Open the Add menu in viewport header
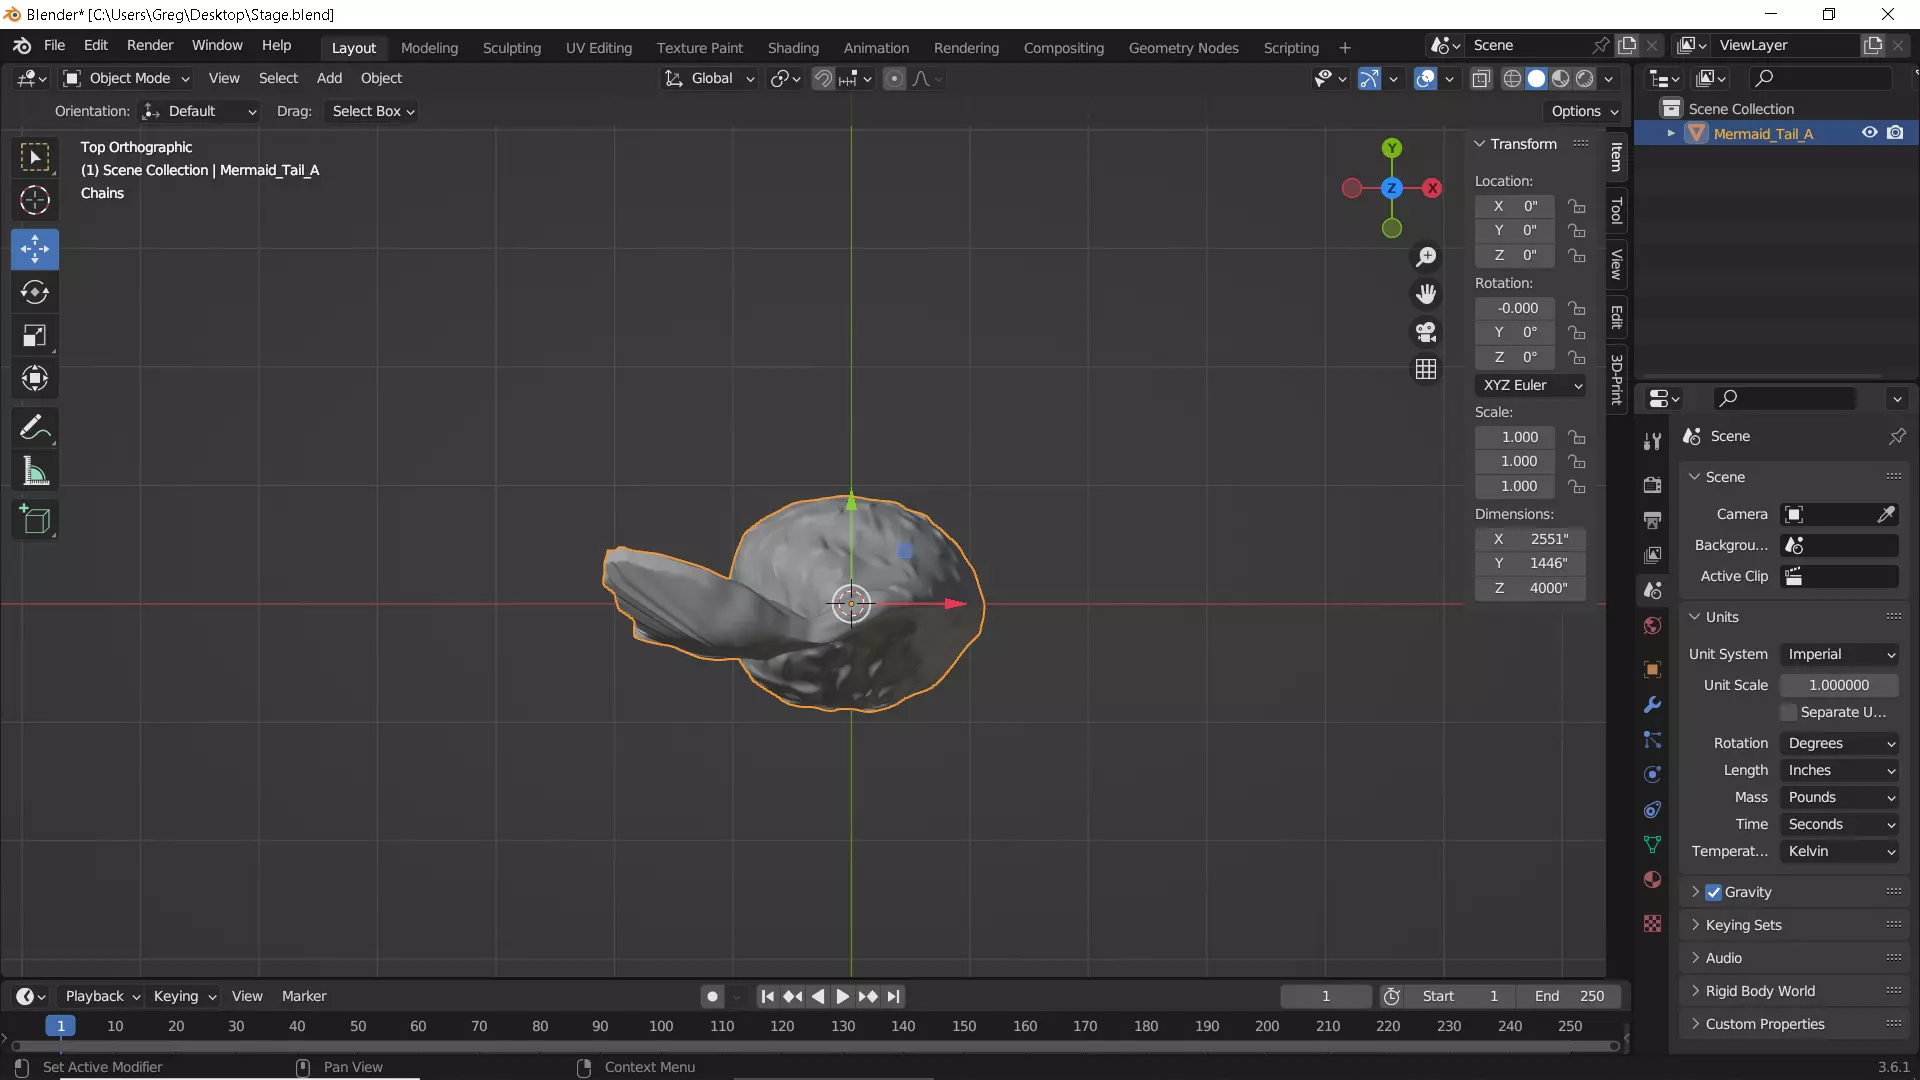1920x1080 pixels. (x=329, y=78)
